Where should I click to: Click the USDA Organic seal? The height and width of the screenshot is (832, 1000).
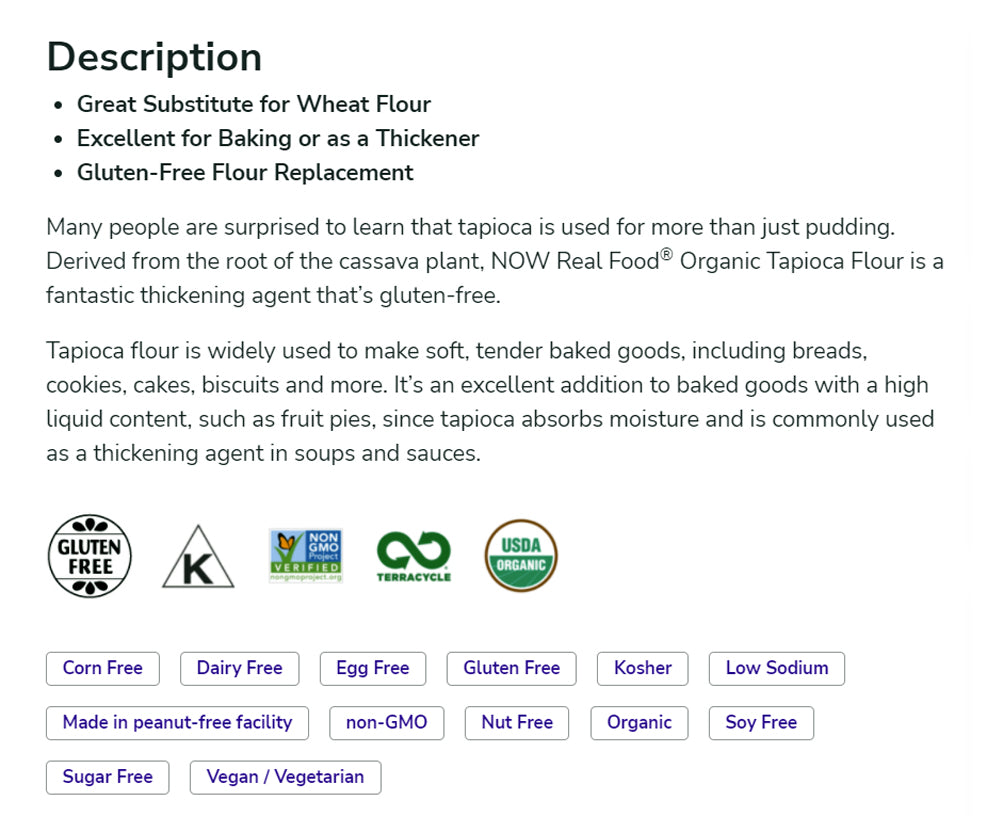[521, 556]
